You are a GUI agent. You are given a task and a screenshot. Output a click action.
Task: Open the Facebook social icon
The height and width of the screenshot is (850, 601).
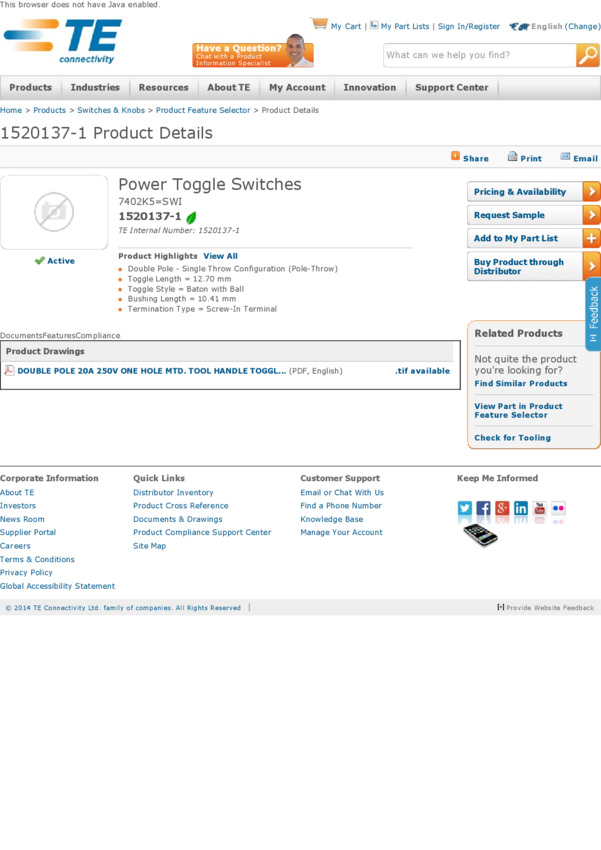click(x=483, y=508)
